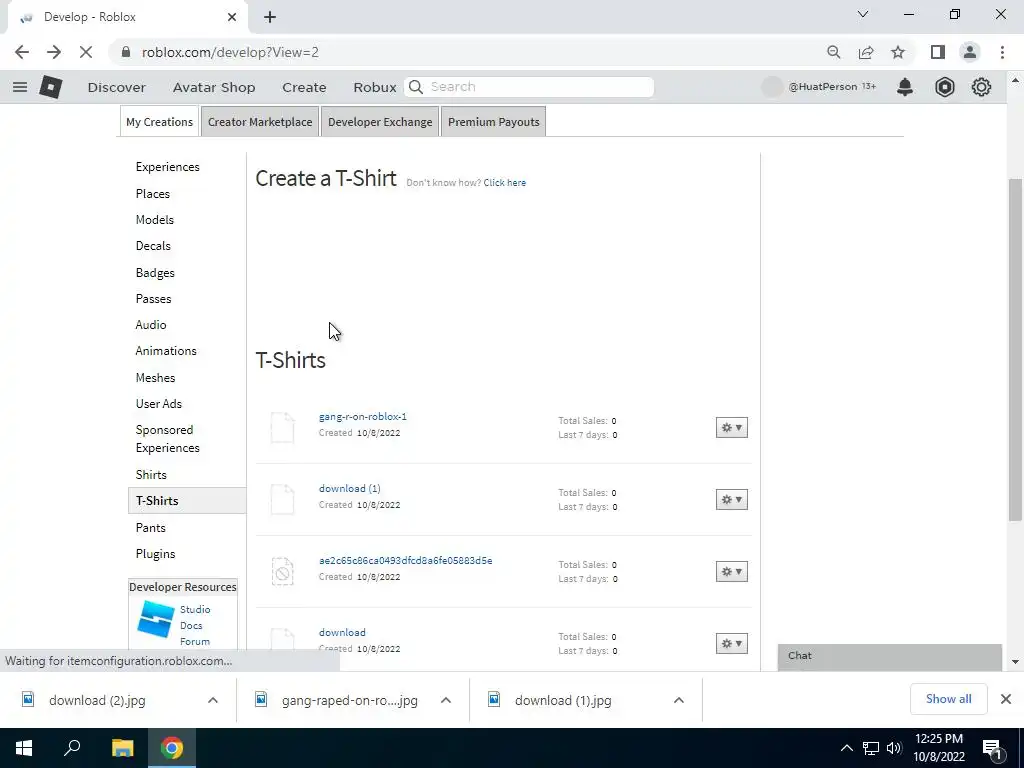Open Discover in the top navigation

click(117, 88)
